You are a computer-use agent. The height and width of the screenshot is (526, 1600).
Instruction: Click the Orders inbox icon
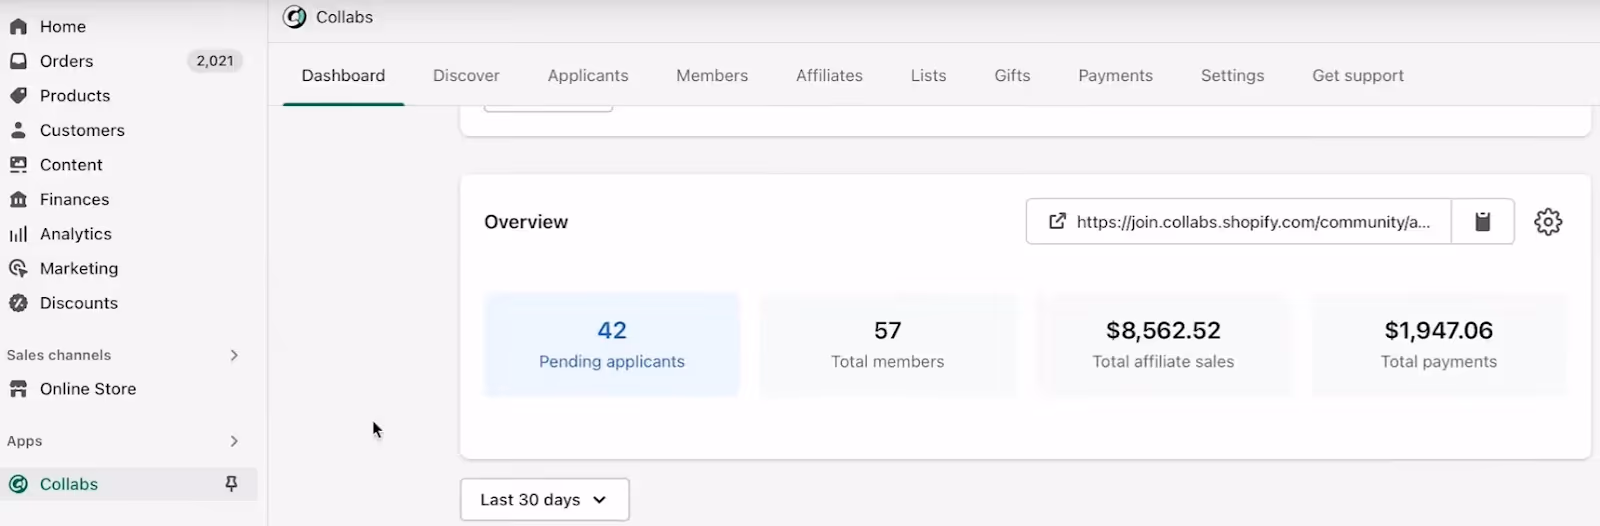coord(18,61)
